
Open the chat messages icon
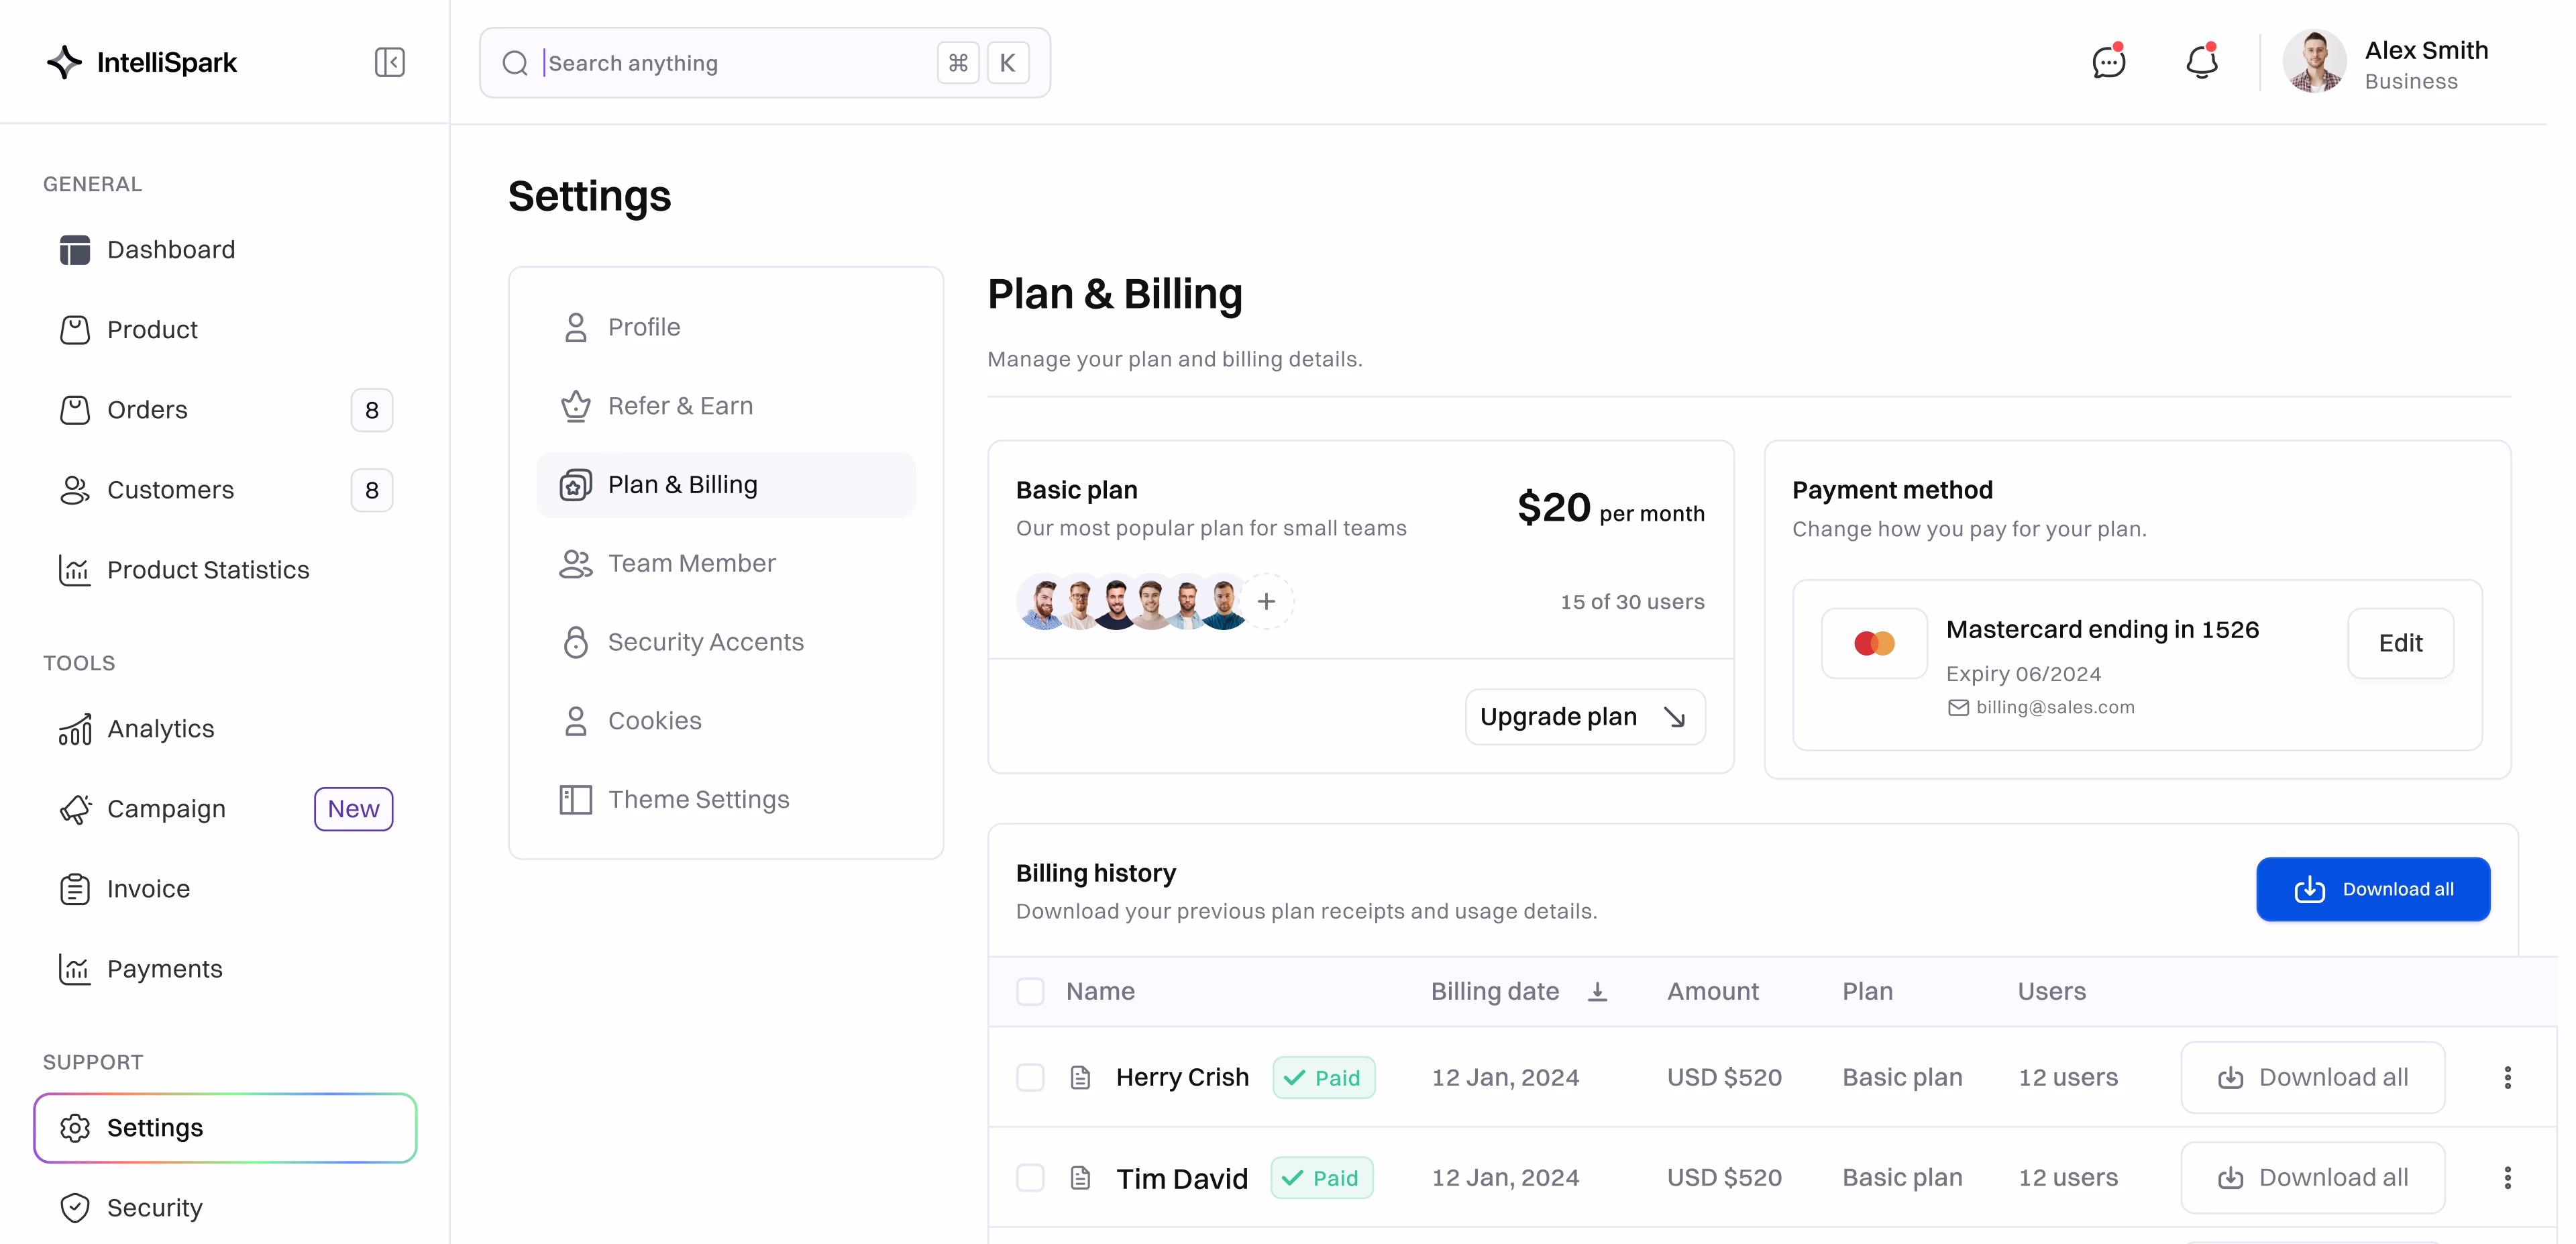pyautogui.click(x=2108, y=62)
